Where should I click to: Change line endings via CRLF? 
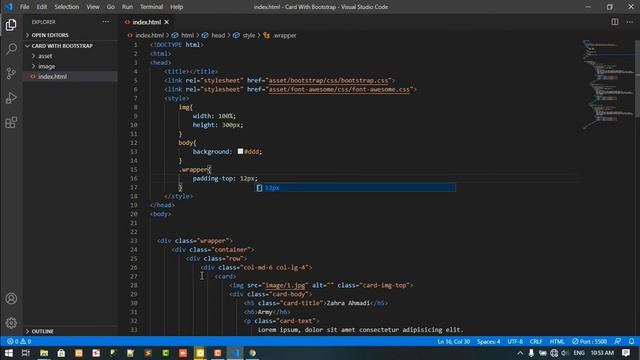536,341
